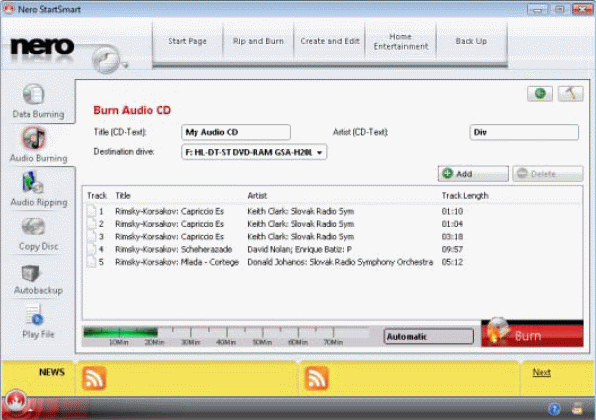
Task: Click the Donald Johanos artist cell
Action: pyautogui.click(x=340, y=262)
